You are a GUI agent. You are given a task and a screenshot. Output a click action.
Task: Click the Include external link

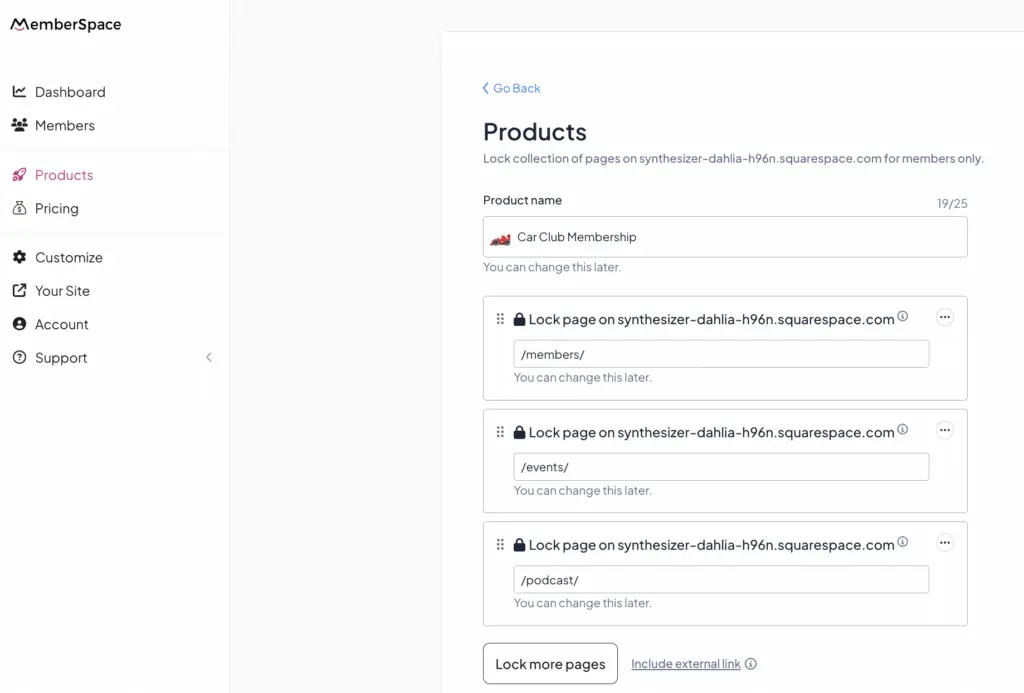(x=686, y=664)
